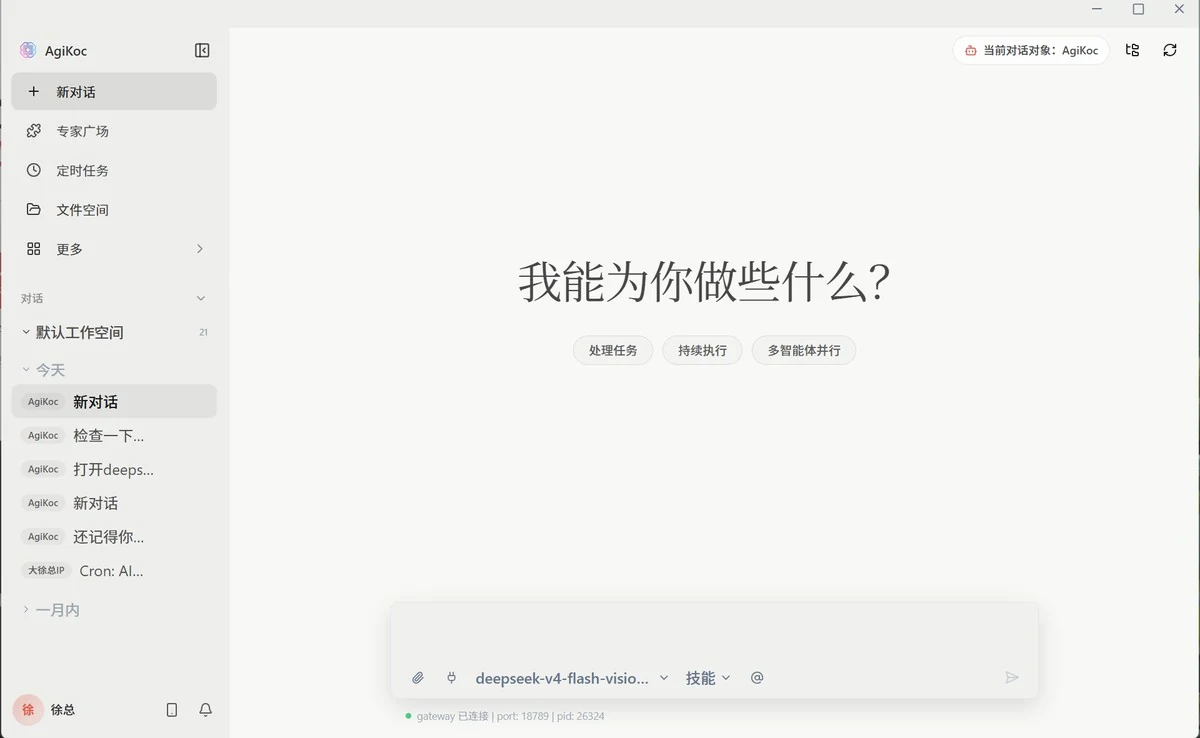Screen dimensions: 1200x738
Task: Open 专家广场 from the sidebar
Action: click(114, 131)
